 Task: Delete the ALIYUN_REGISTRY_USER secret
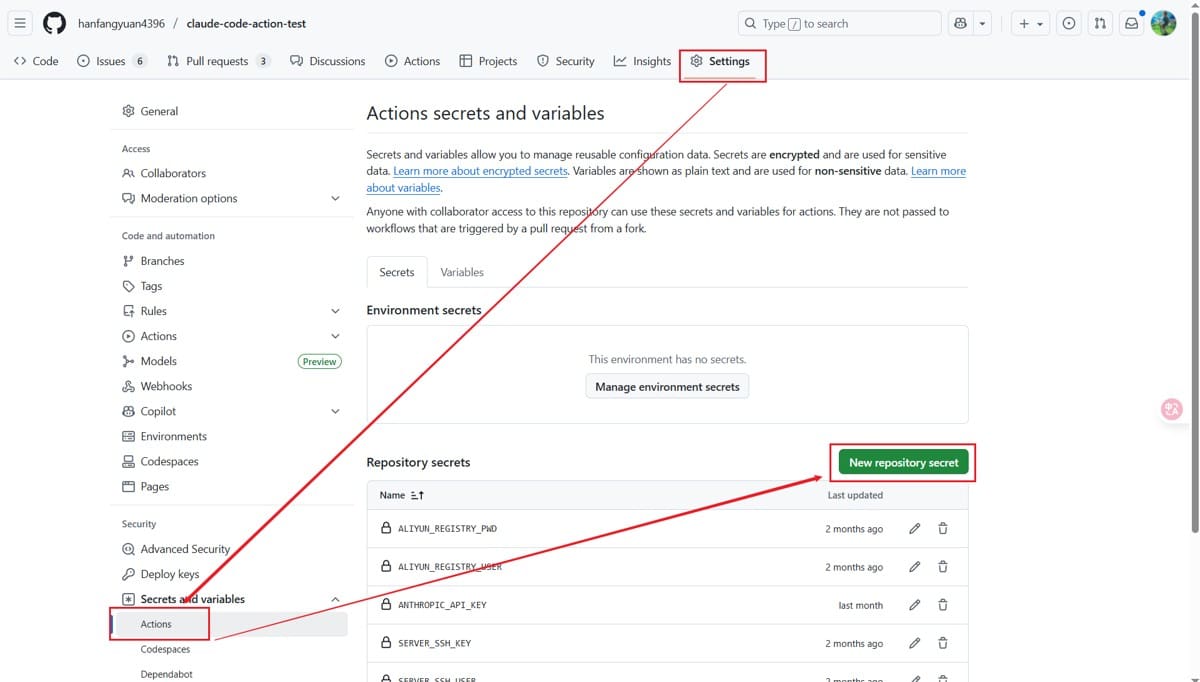point(943,567)
